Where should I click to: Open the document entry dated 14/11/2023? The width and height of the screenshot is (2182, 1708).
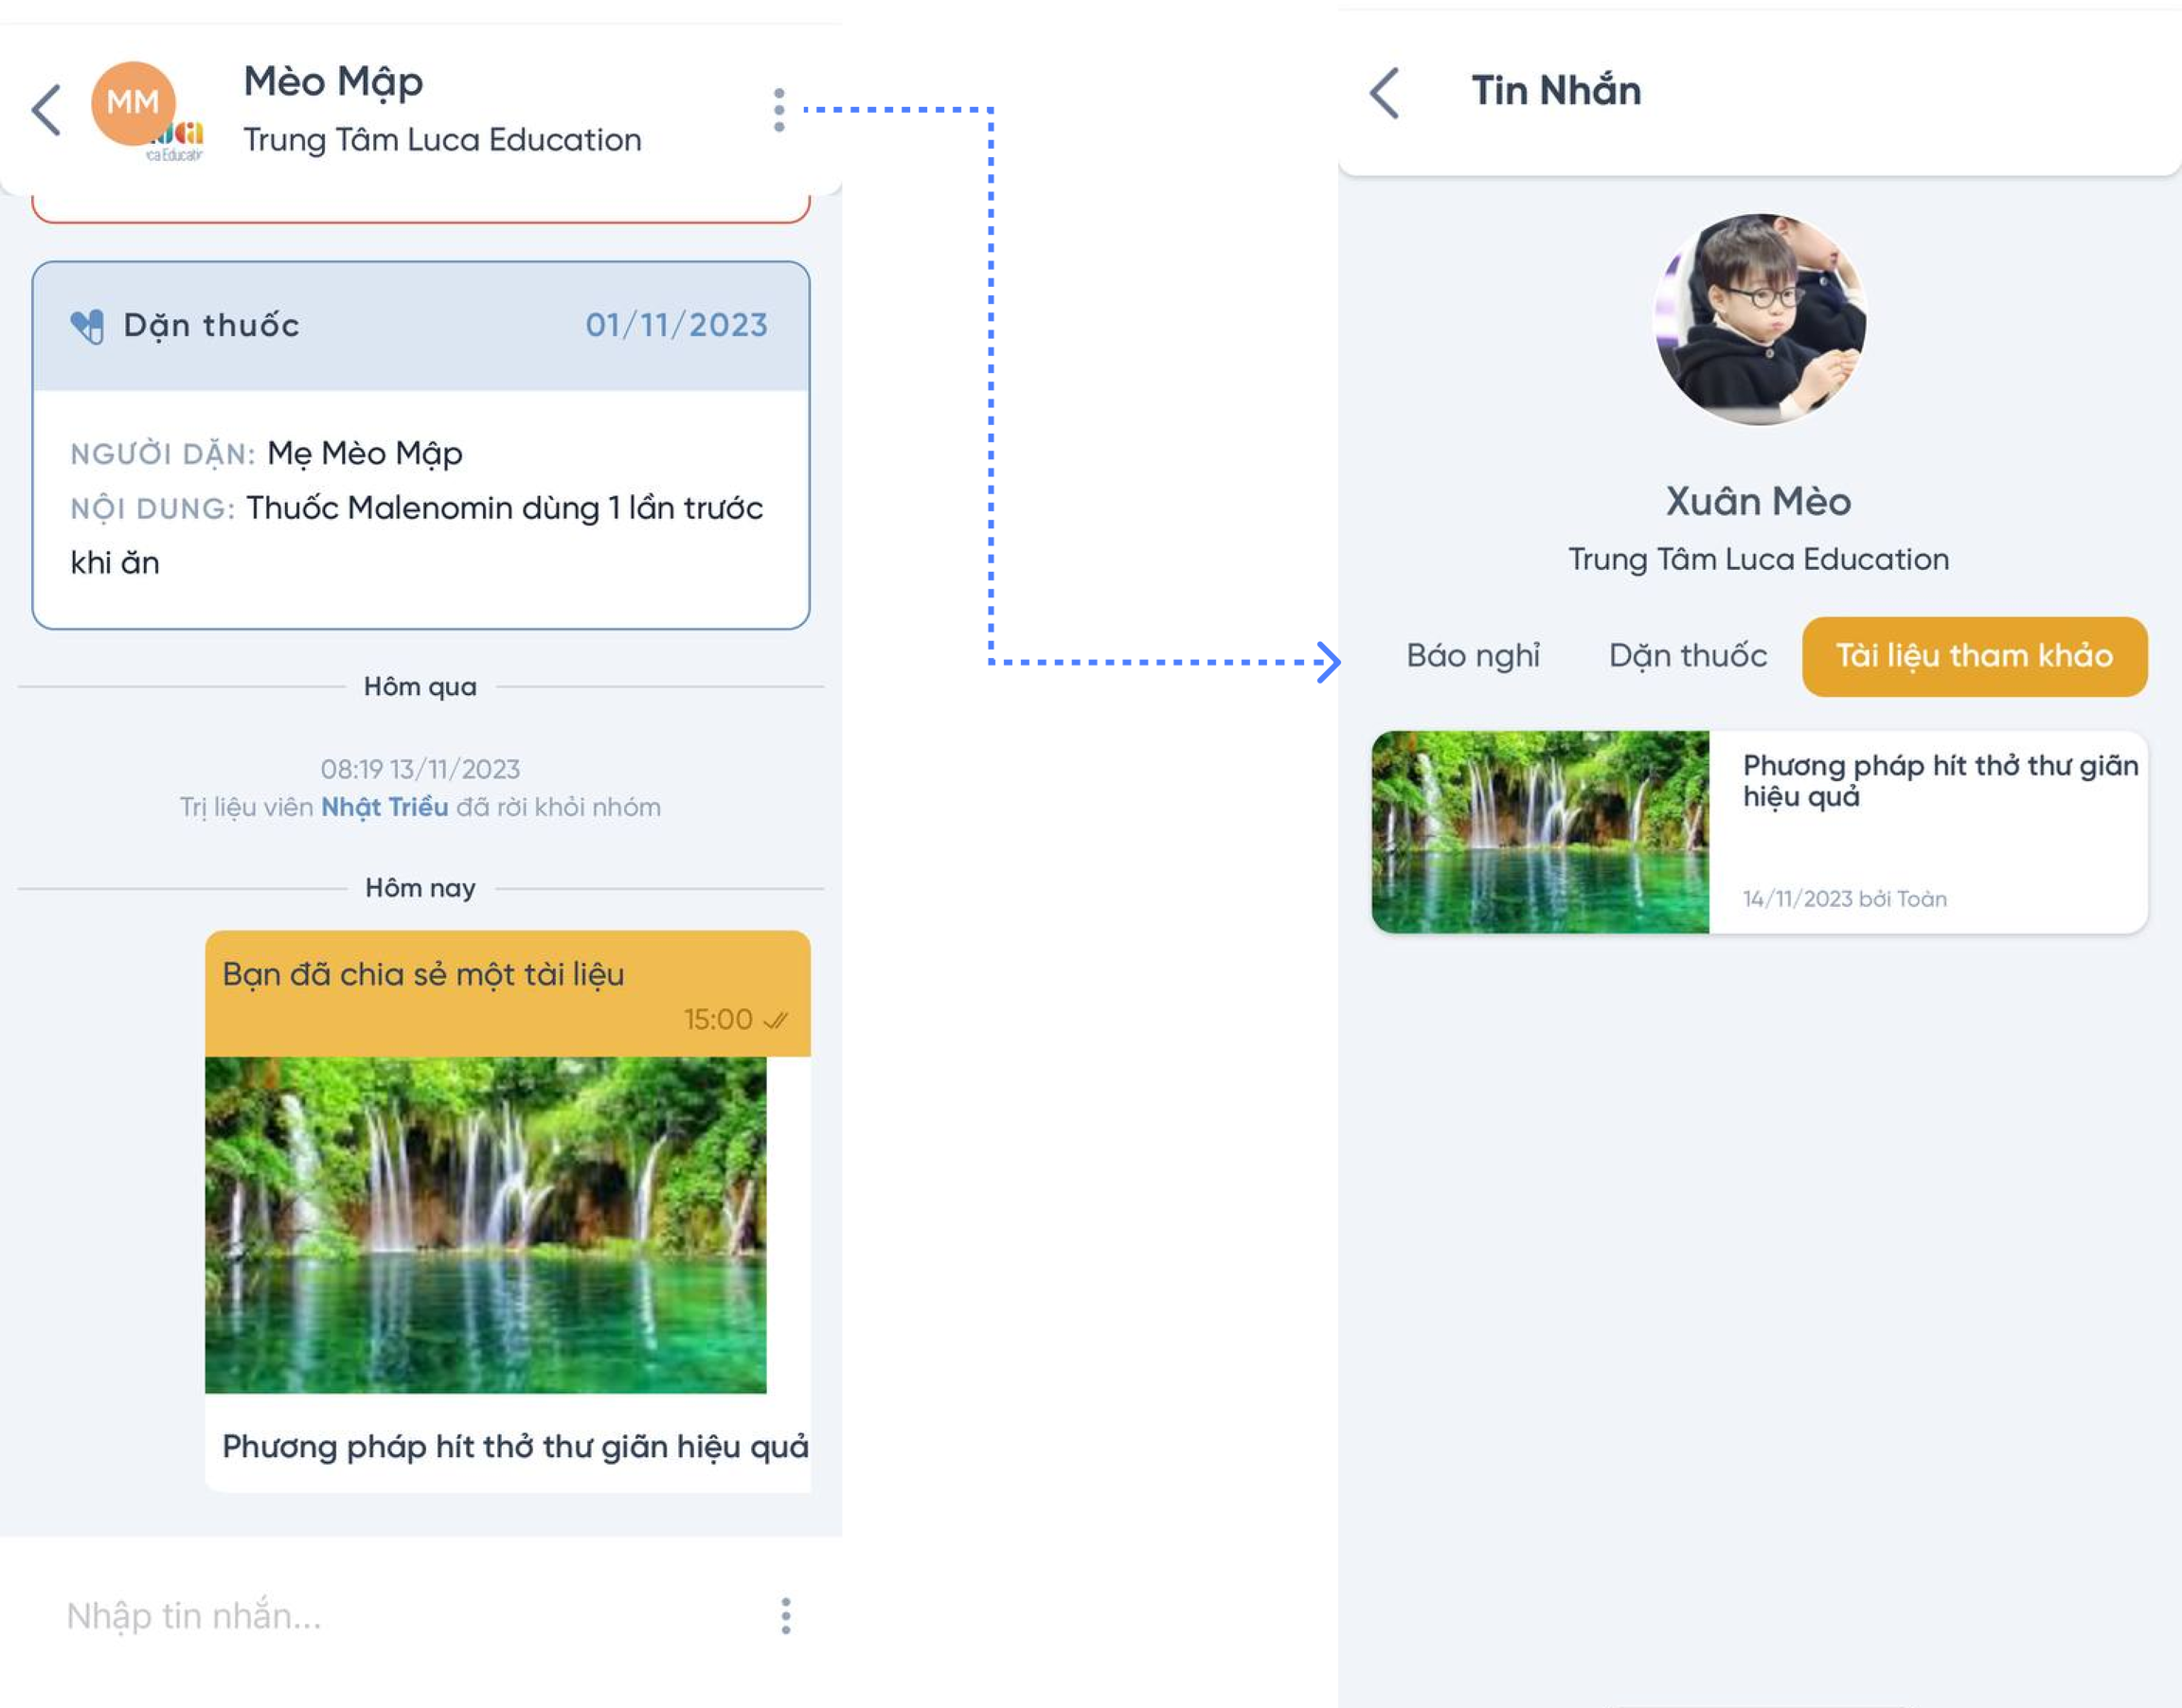1759,832
